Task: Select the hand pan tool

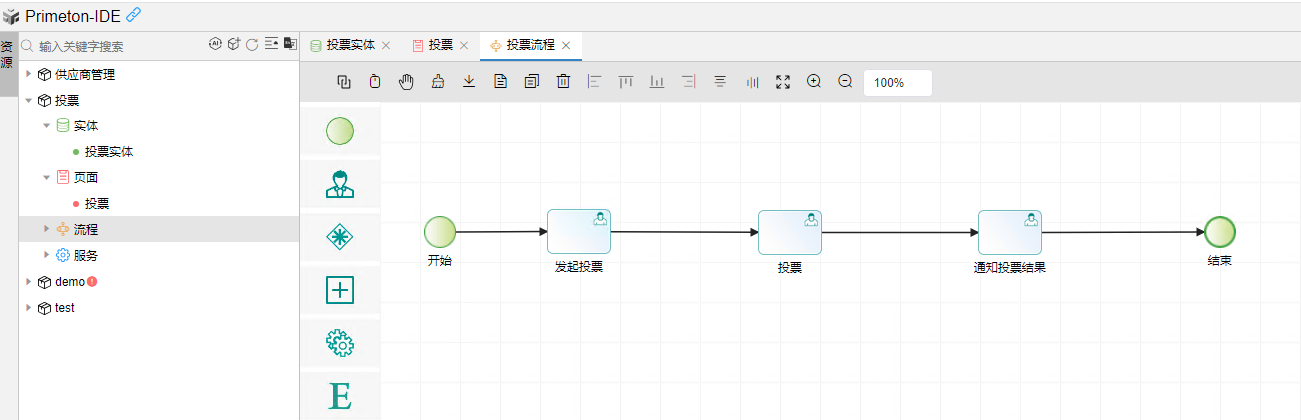Action: [406, 82]
